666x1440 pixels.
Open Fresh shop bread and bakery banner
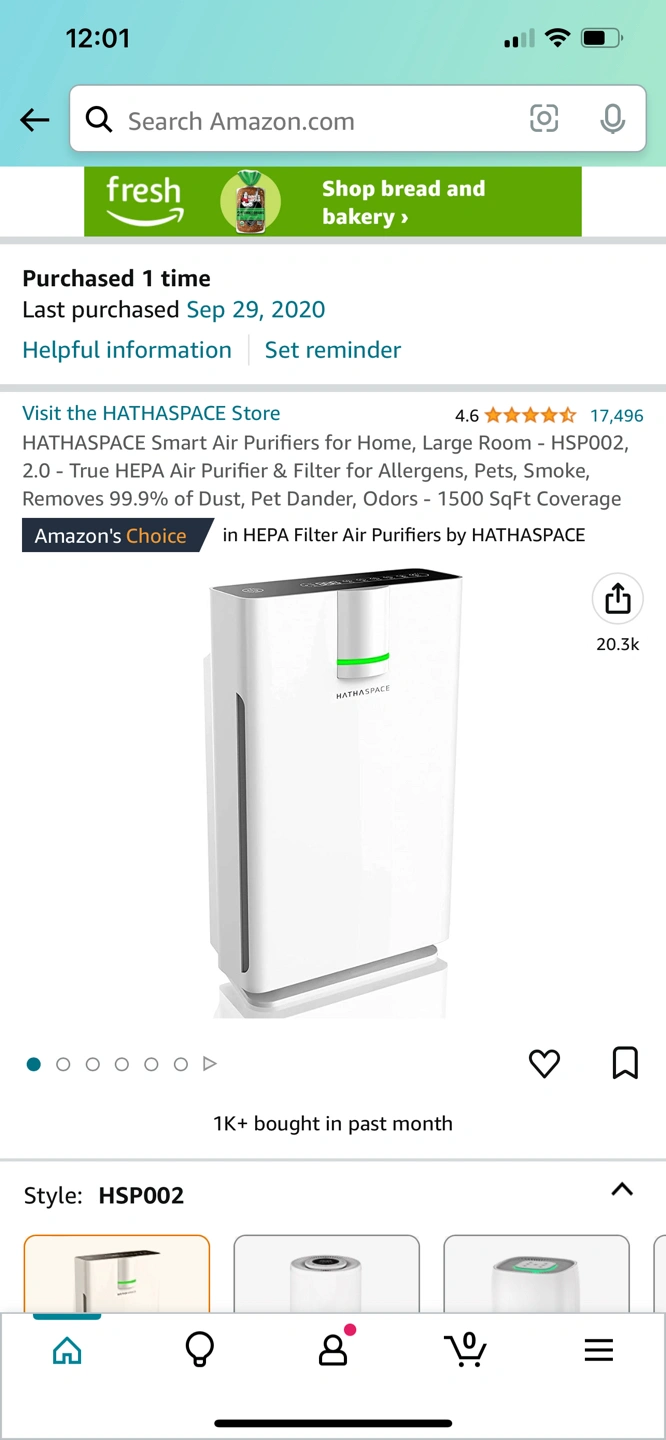[333, 202]
